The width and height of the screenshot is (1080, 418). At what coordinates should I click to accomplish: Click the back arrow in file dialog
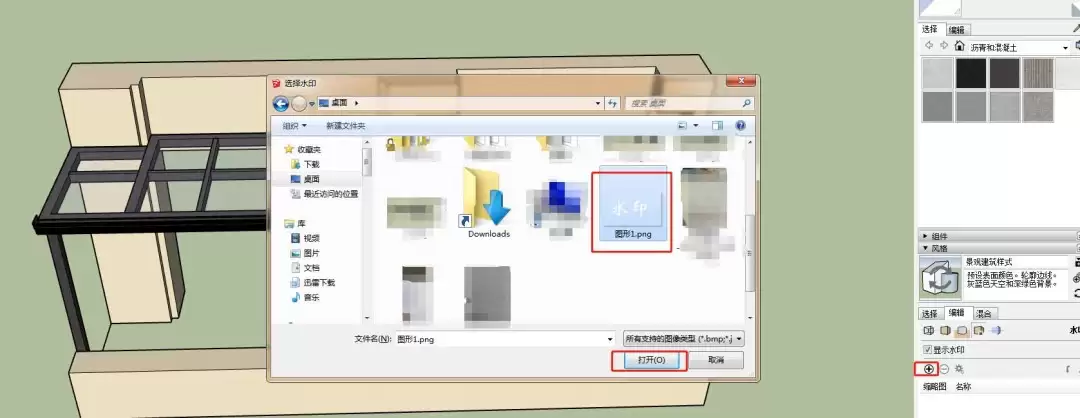(280, 103)
